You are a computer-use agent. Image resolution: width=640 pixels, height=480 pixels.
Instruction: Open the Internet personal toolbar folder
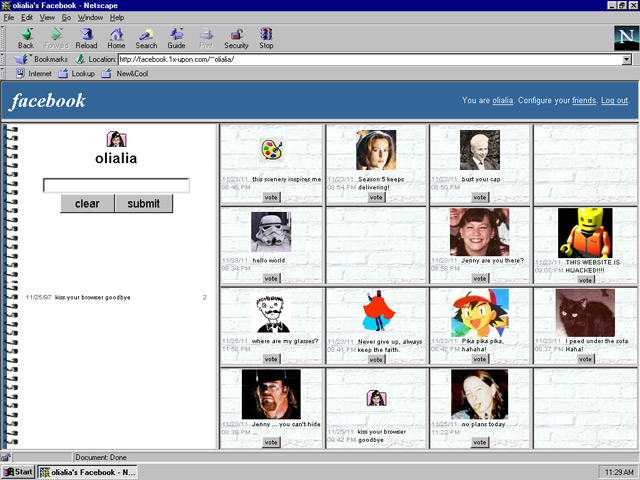click(33, 73)
